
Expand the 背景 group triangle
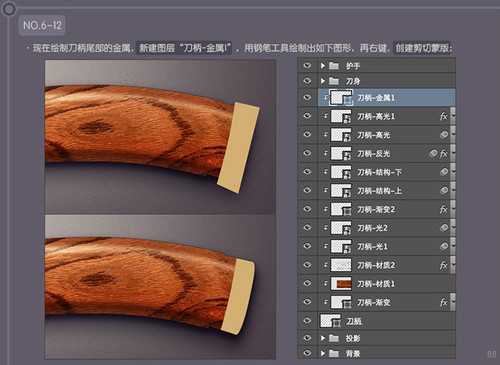tap(323, 353)
